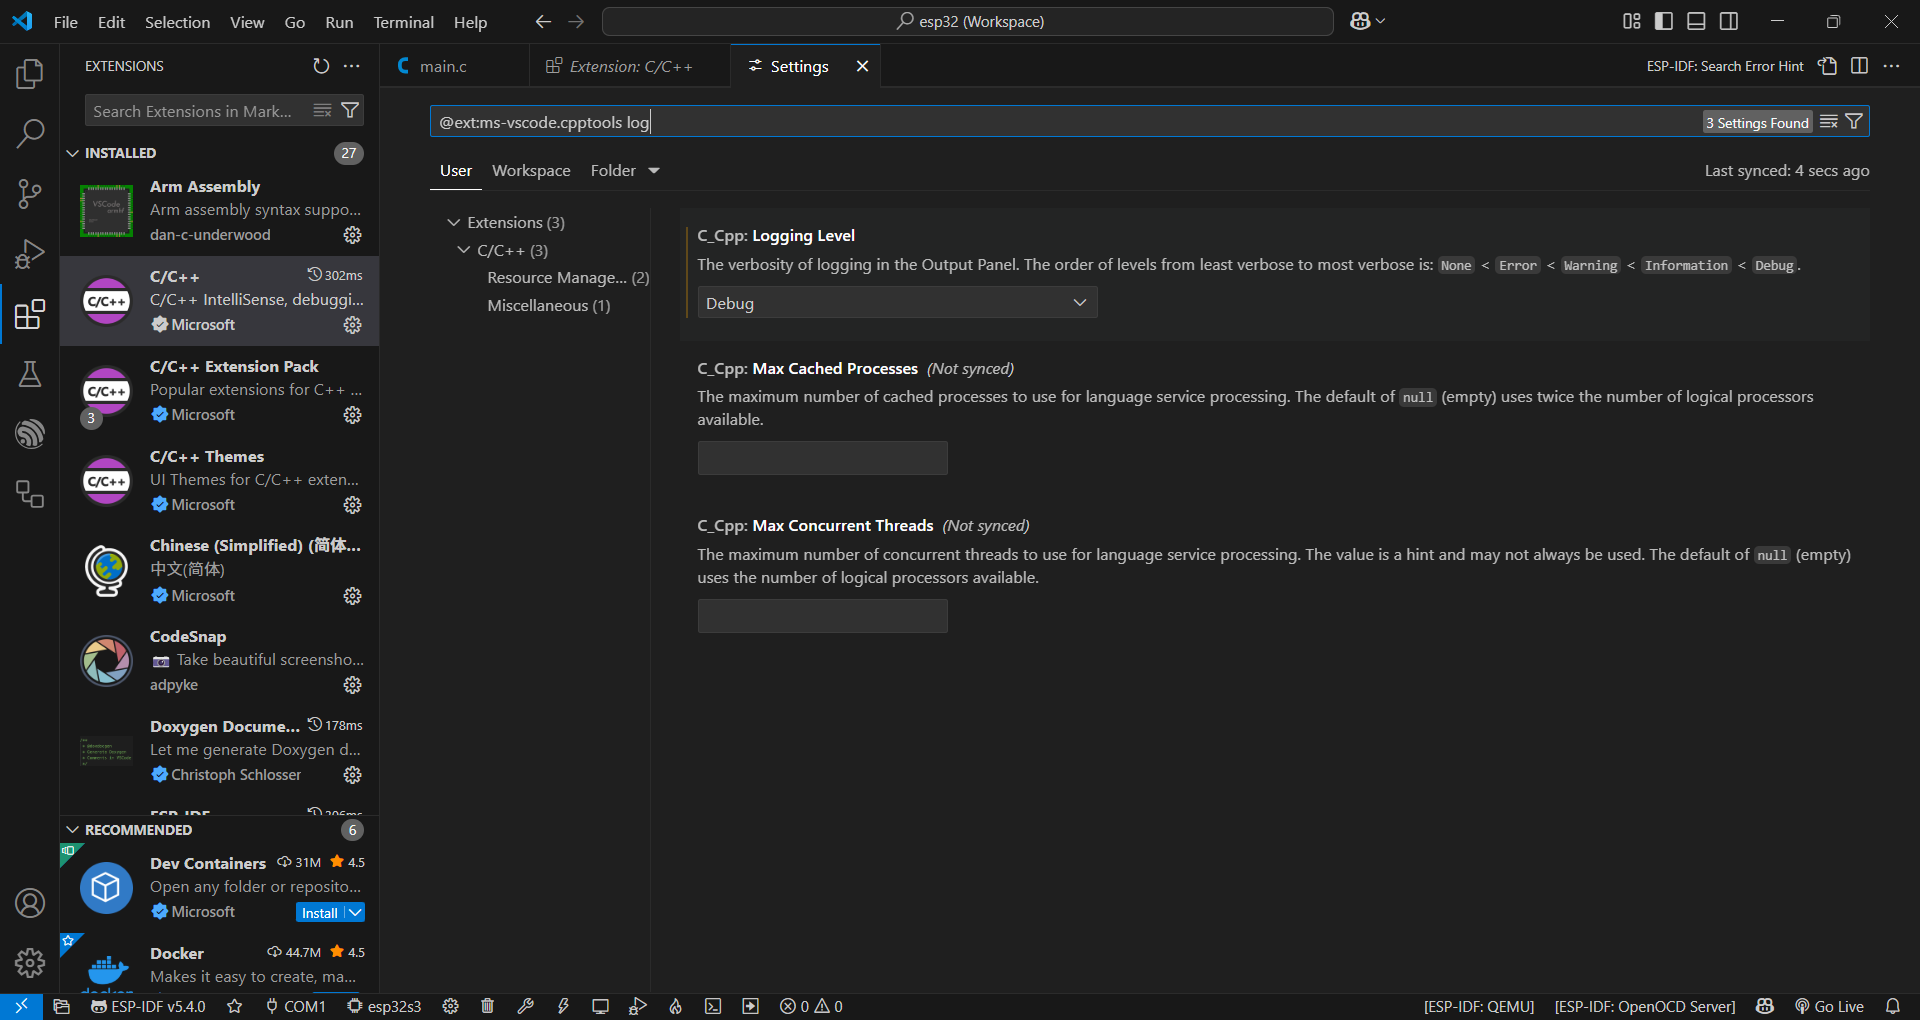Select ESP-IDF flash method star icon
This screenshot has width=1920, height=1020.
click(235, 1006)
